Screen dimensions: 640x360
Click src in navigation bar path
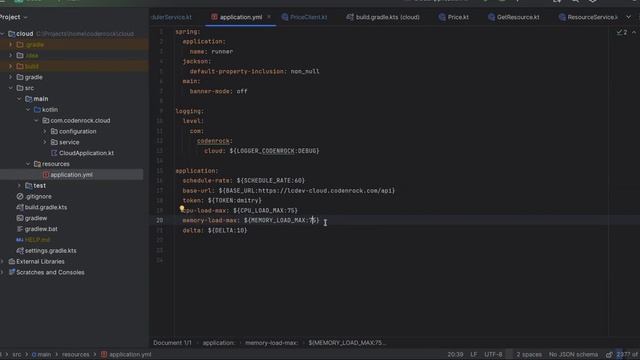[x=17, y=355]
